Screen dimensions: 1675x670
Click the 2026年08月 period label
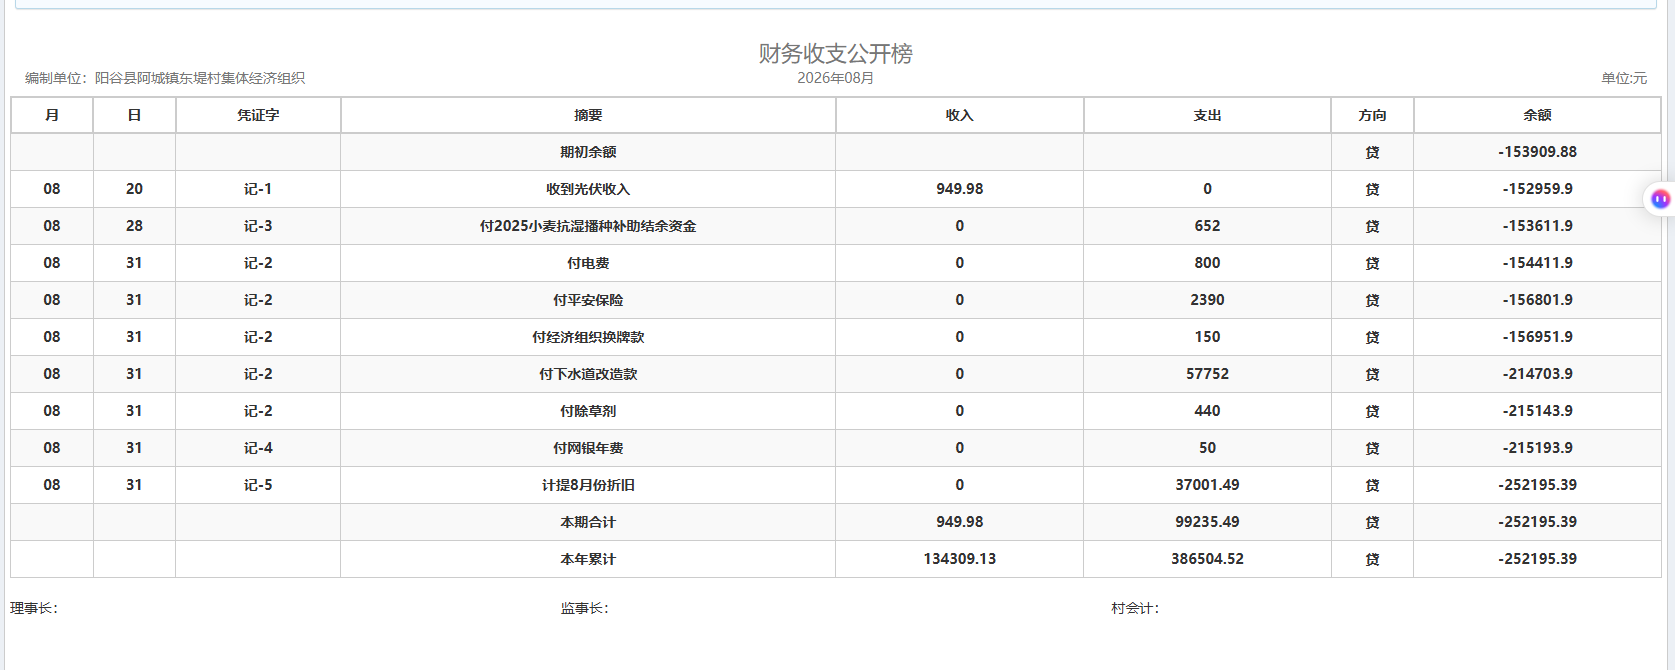(836, 78)
